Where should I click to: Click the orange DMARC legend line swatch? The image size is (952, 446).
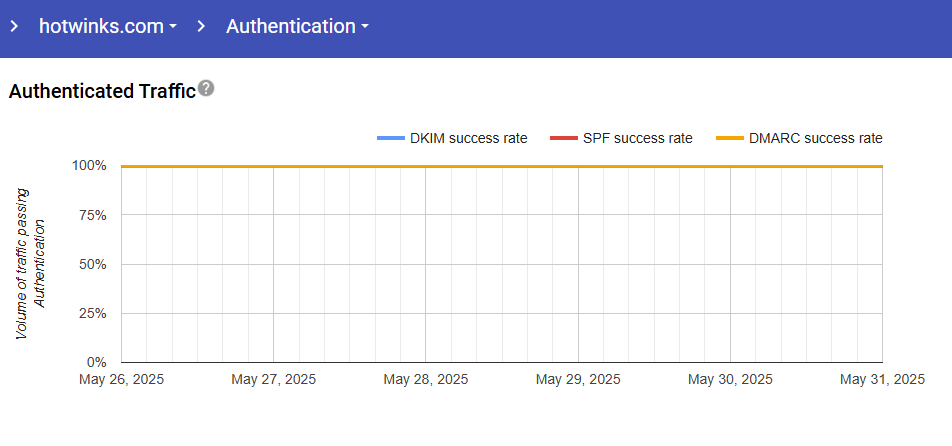pyautogui.click(x=729, y=138)
